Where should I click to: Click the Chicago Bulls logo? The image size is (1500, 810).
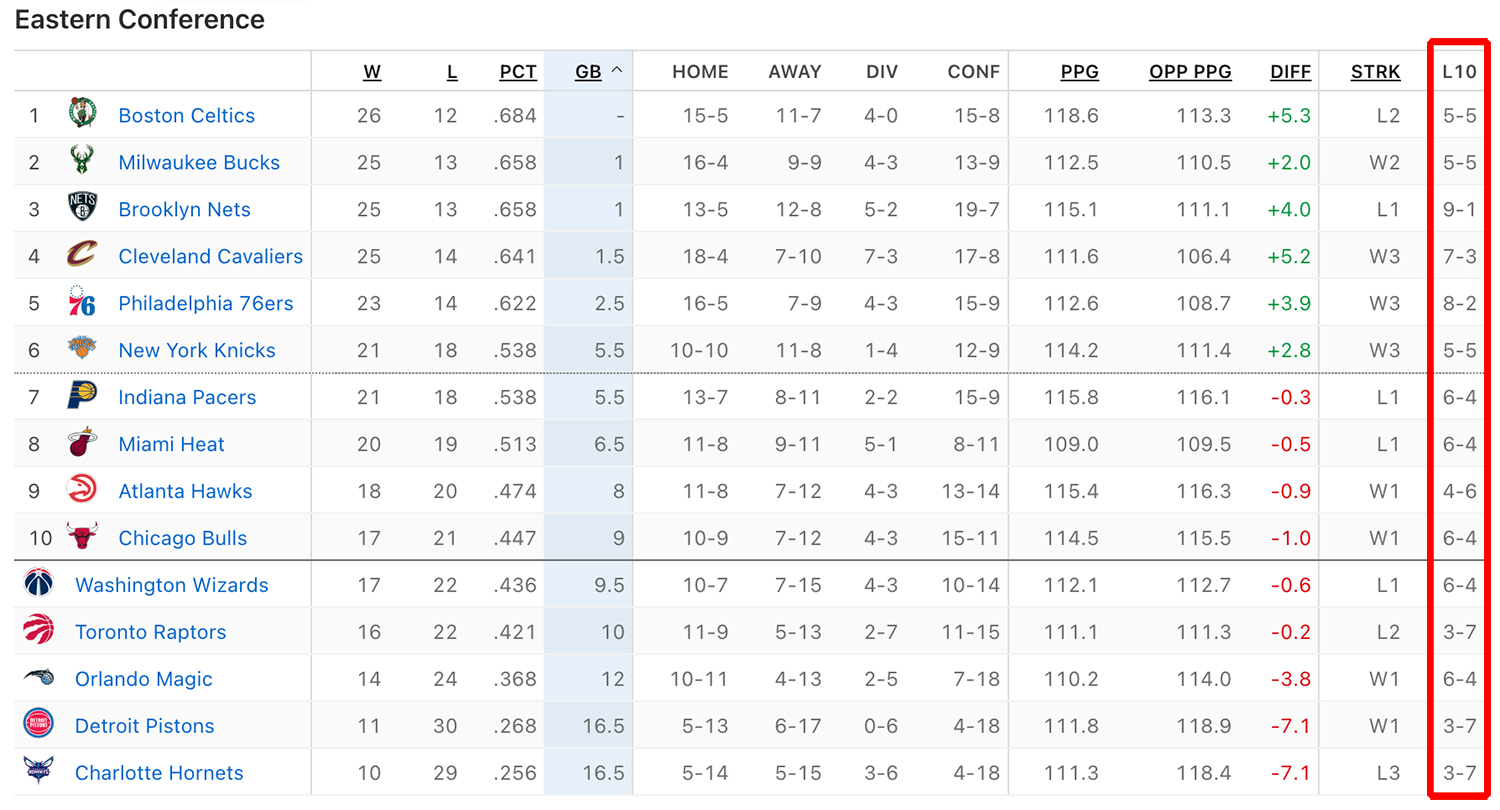[82, 538]
